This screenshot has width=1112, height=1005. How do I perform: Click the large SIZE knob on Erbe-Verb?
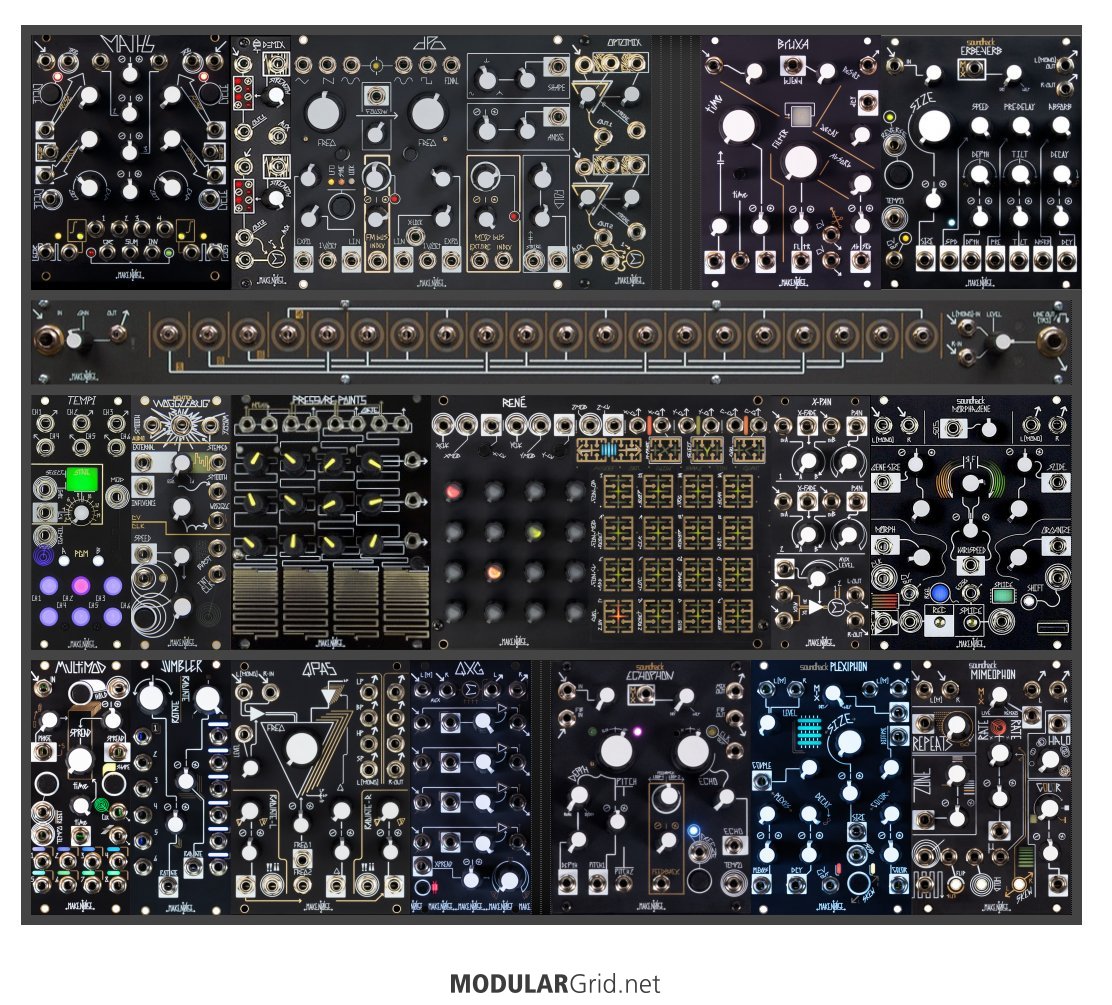point(933,126)
